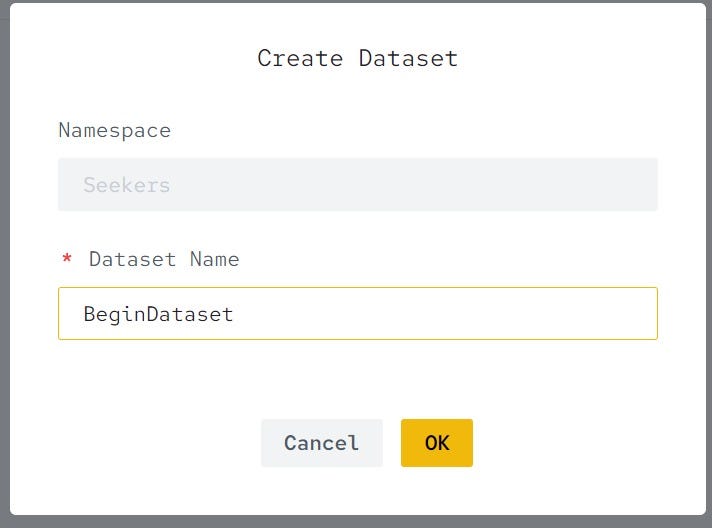Click empty area of the Namespace box
712x528 pixels.
(413, 184)
